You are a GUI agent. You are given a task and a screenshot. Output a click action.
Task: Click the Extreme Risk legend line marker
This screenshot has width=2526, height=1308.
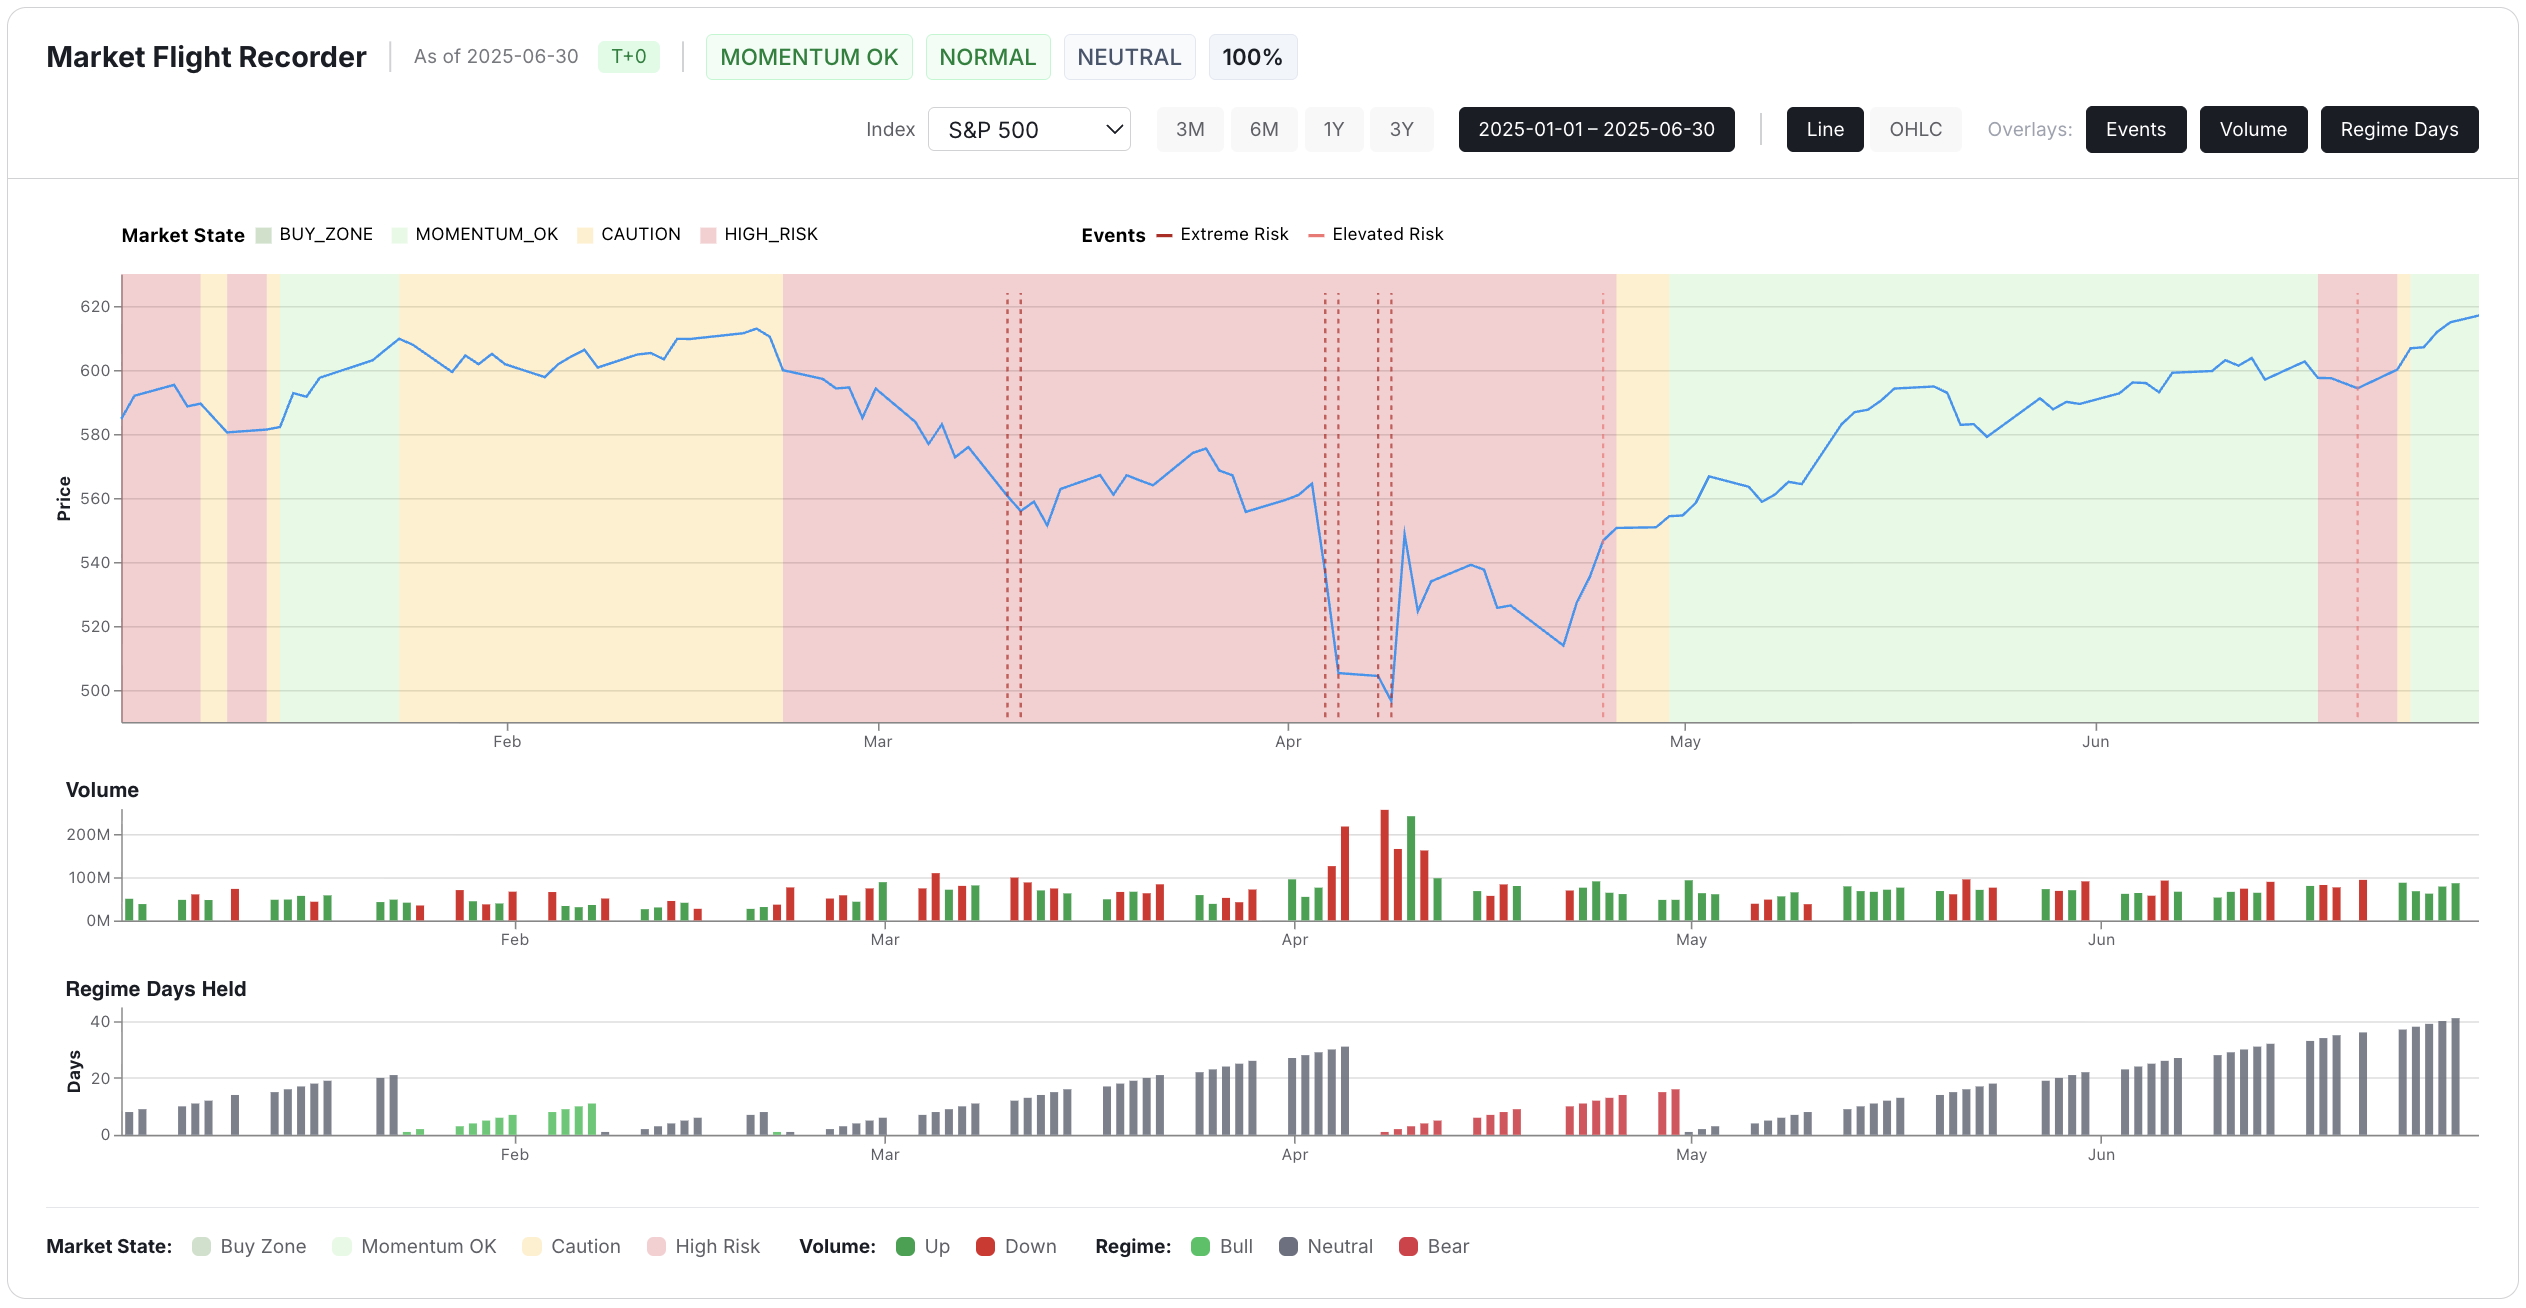click(1164, 235)
